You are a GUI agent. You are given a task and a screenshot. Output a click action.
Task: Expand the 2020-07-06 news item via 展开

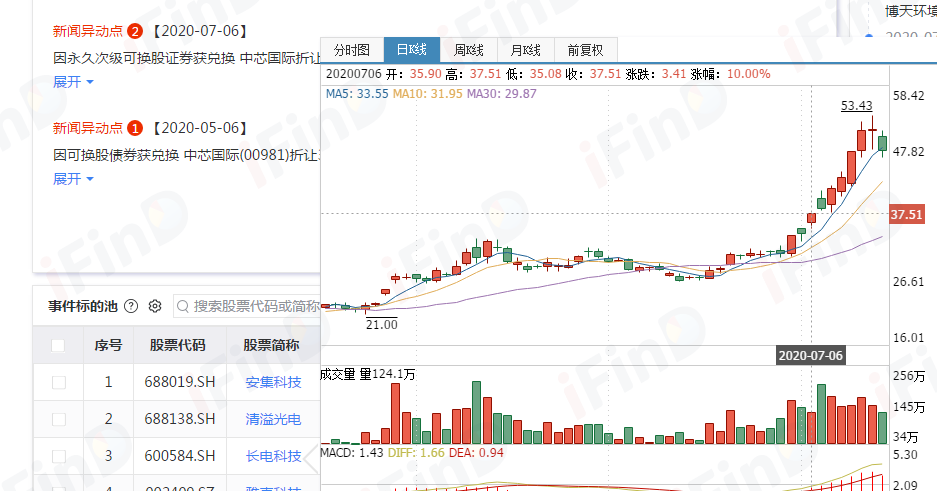click(x=73, y=82)
